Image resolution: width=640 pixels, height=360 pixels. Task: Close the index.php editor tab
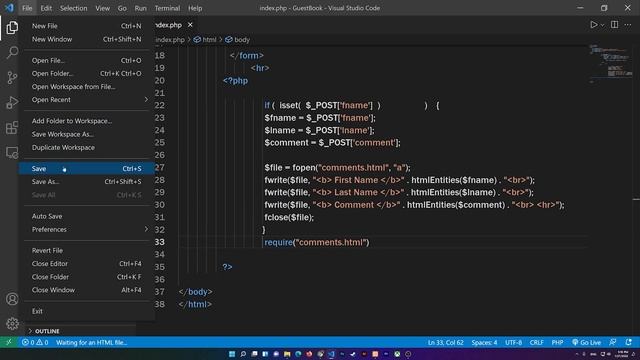tap(190, 25)
